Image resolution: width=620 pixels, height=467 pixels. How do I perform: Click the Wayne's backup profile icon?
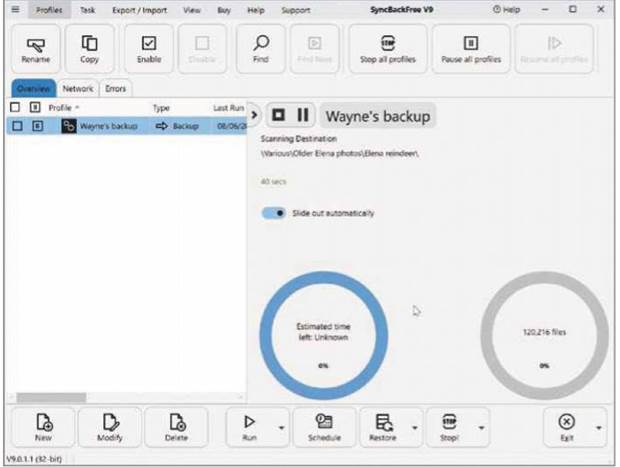click(69, 126)
